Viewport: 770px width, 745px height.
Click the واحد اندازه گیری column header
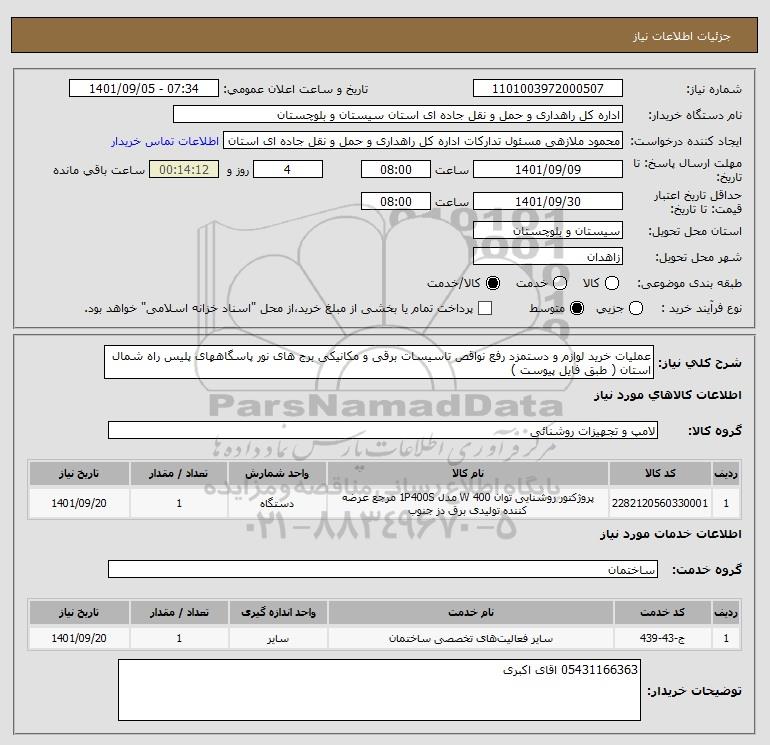click(x=278, y=612)
